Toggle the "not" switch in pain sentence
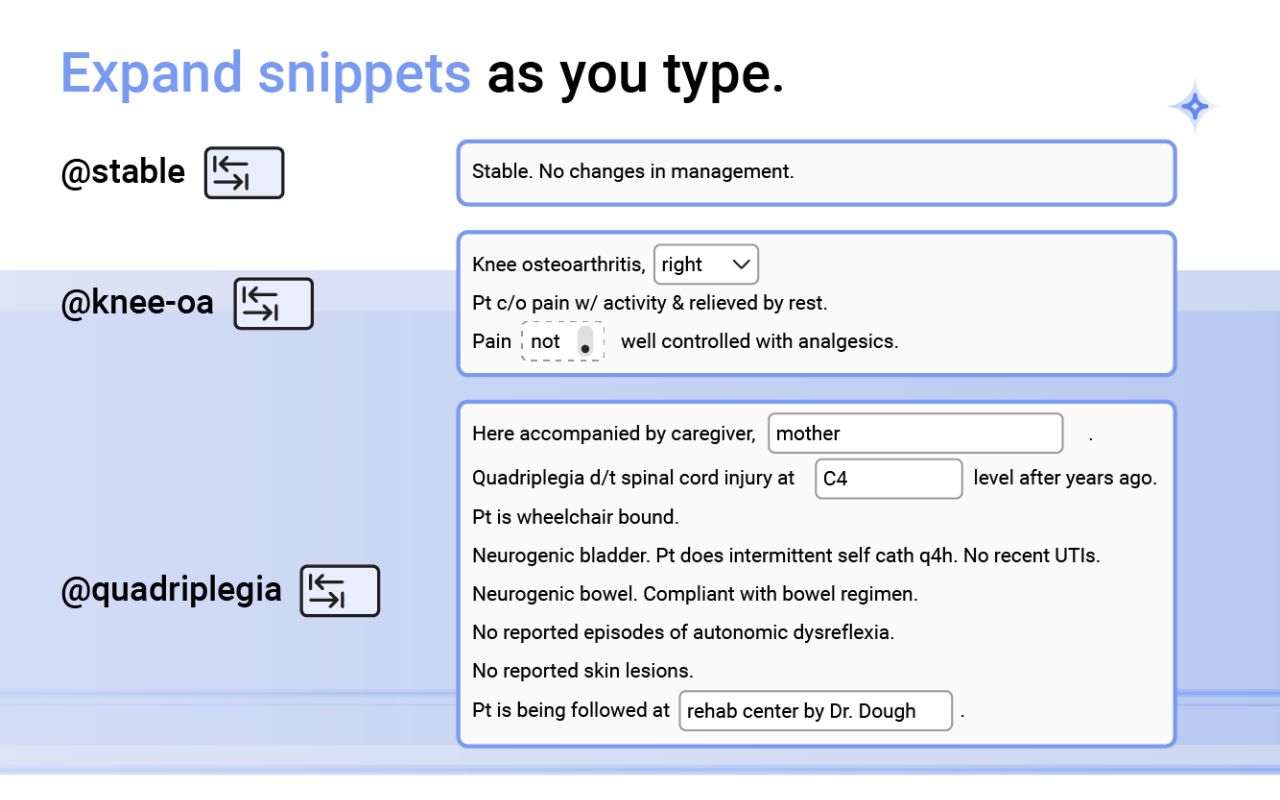The image size is (1280, 800). coord(585,342)
